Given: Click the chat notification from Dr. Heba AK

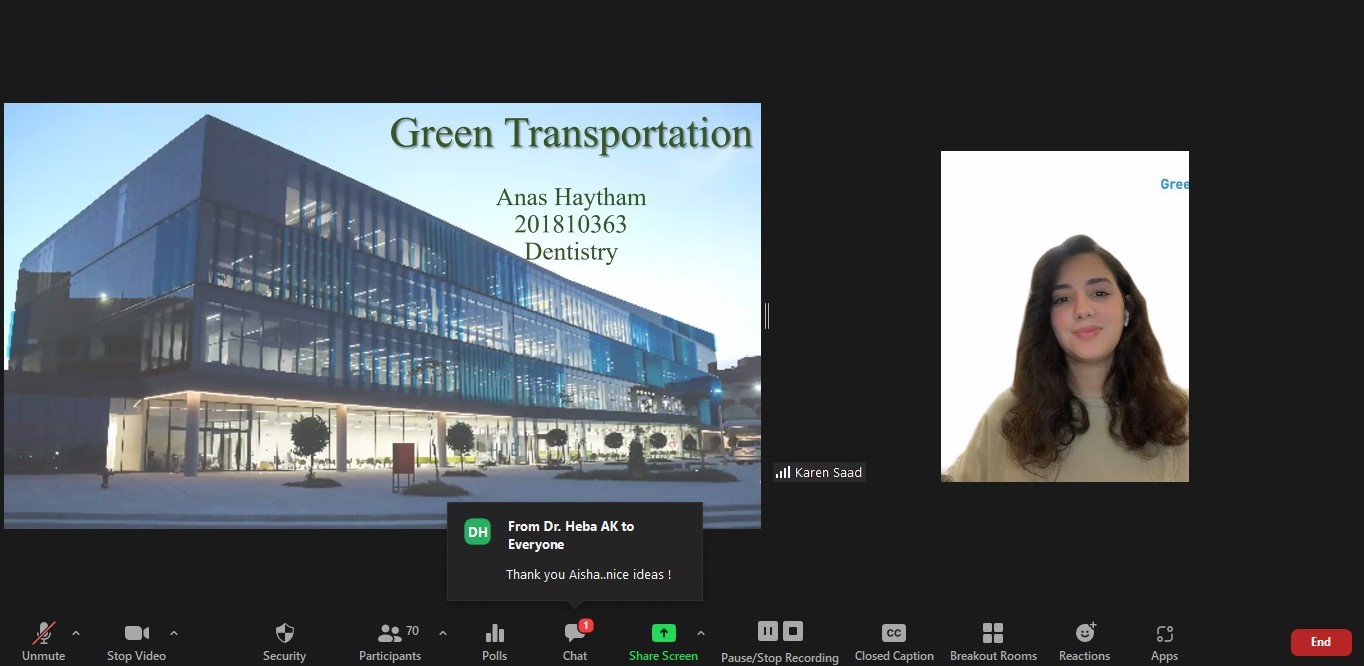Looking at the screenshot, I should click(x=574, y=552).
